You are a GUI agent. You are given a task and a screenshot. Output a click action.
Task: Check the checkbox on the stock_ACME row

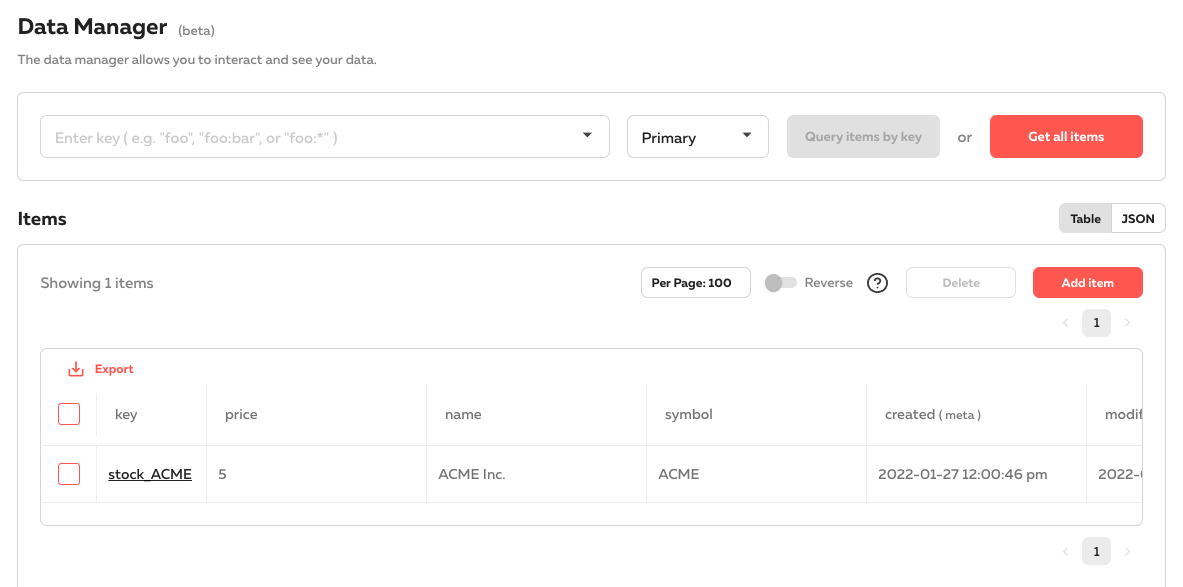pos(69,473)
